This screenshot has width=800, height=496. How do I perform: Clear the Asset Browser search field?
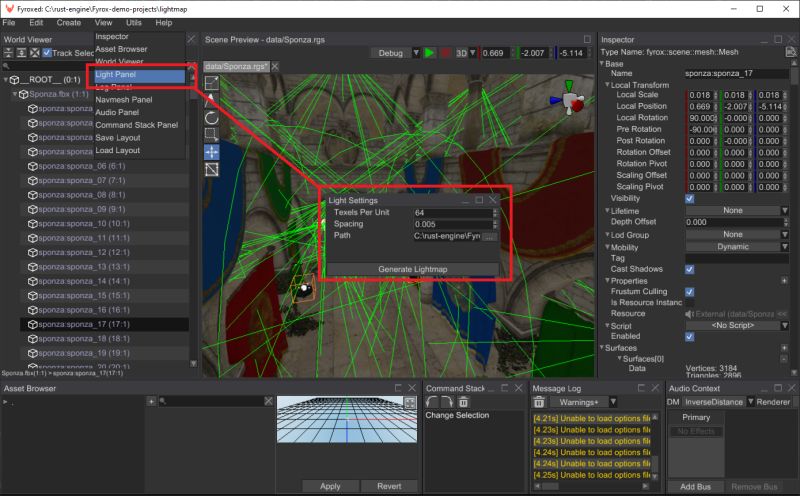(x=268, y=402)
